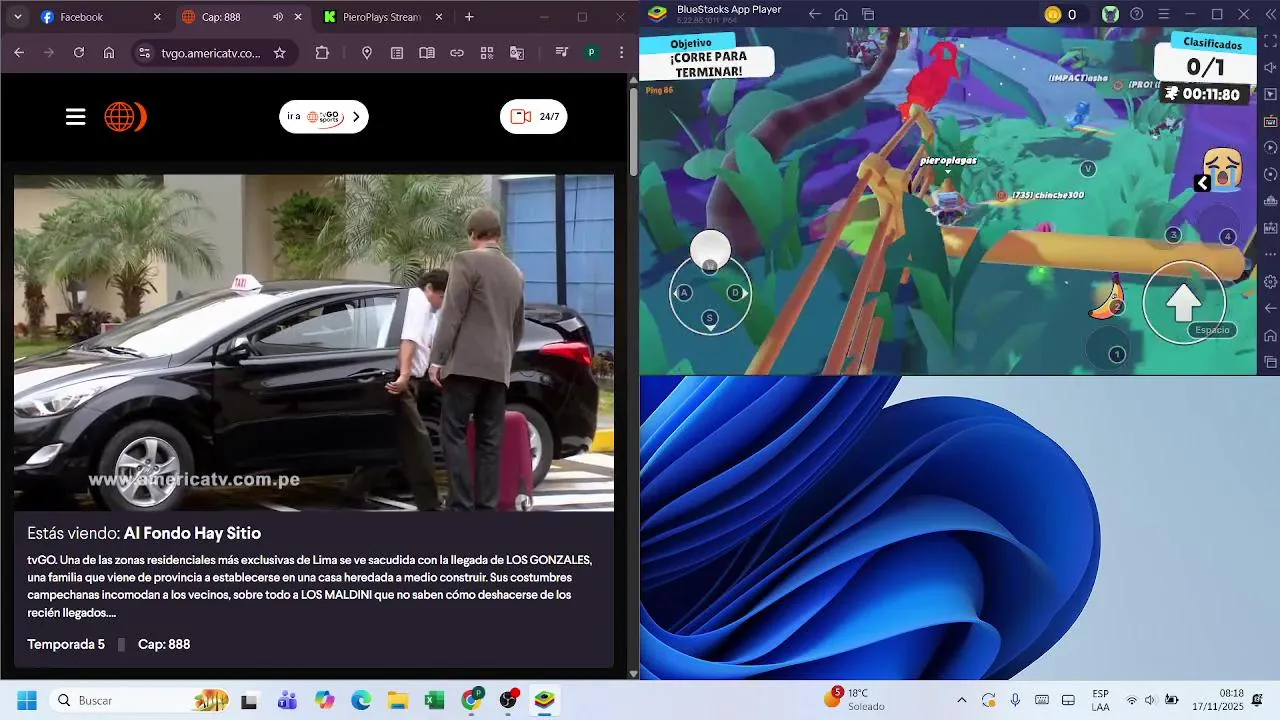Open BlueStacks home from the title bar

pos(841,14)
